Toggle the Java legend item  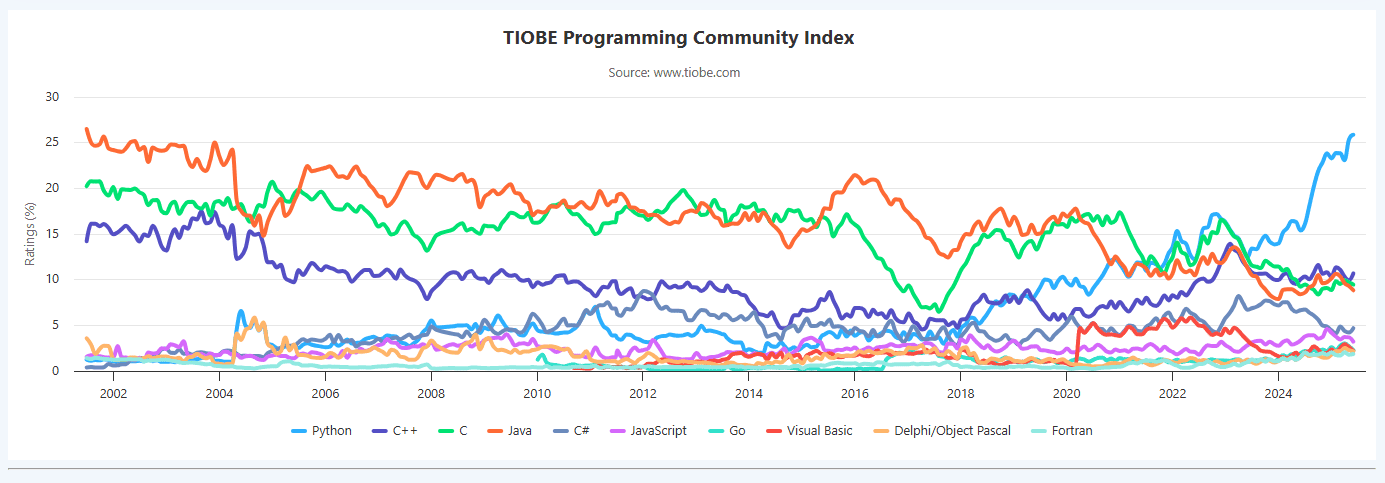[510, 431]
